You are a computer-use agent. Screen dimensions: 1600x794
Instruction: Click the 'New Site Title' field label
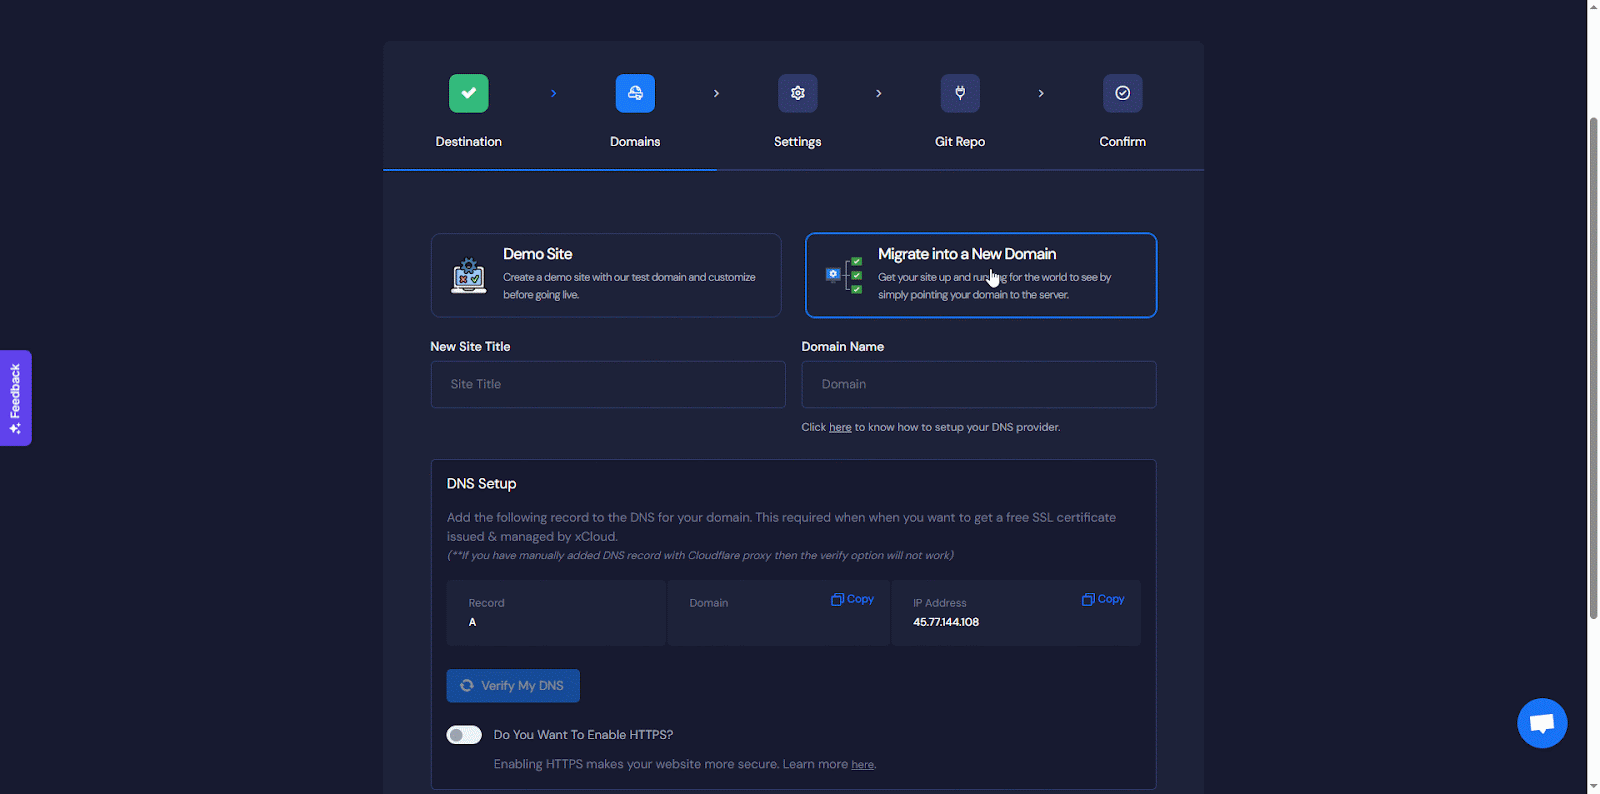tap(470, 347)
